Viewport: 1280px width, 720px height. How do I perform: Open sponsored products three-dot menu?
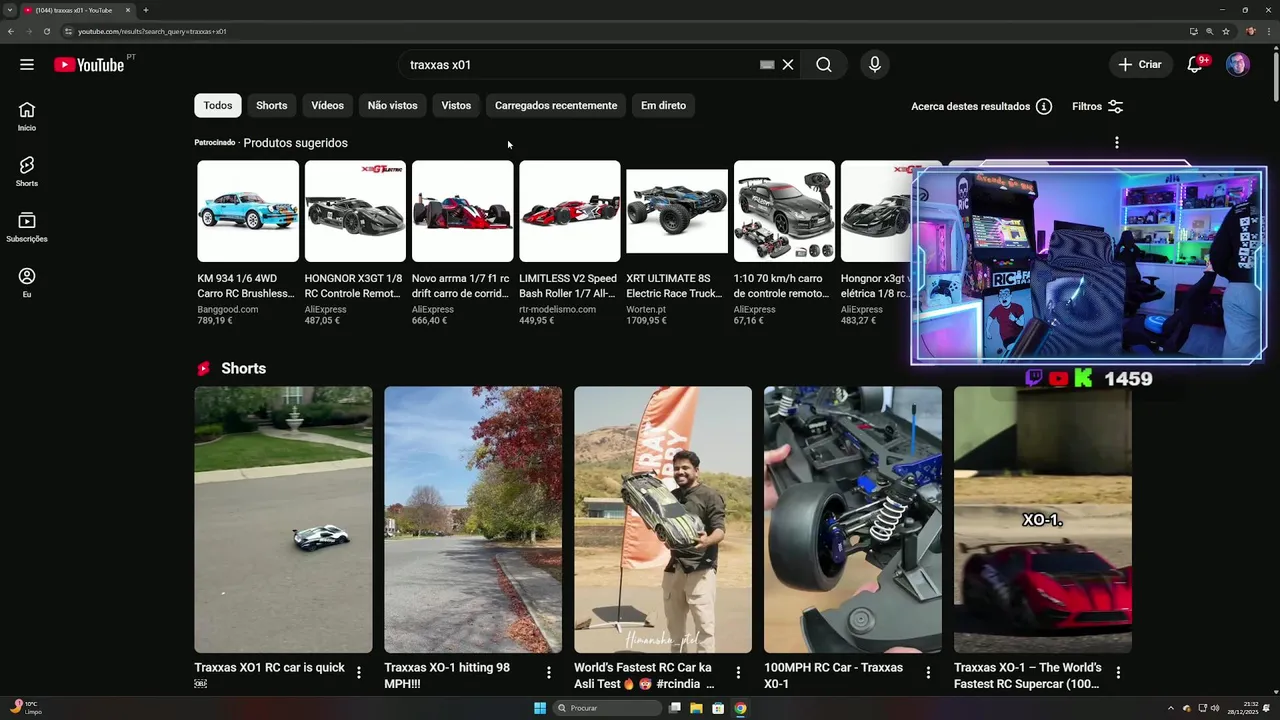click(1117, 143)
